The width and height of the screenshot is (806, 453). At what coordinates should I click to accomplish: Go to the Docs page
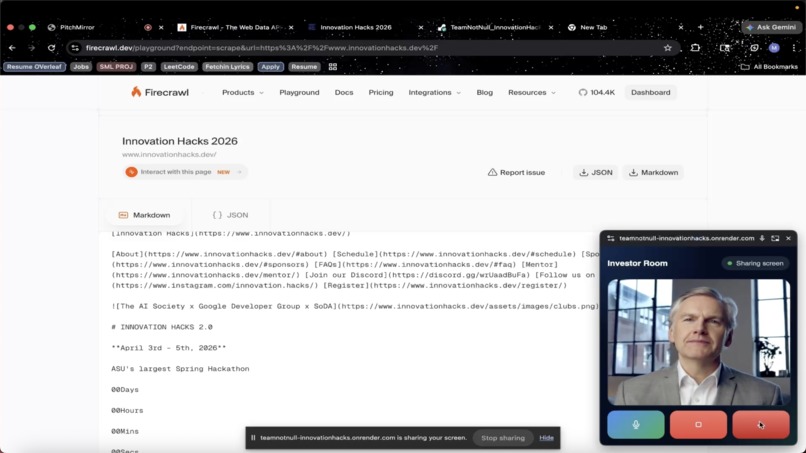pyautogui.click(x=344, y=93)
